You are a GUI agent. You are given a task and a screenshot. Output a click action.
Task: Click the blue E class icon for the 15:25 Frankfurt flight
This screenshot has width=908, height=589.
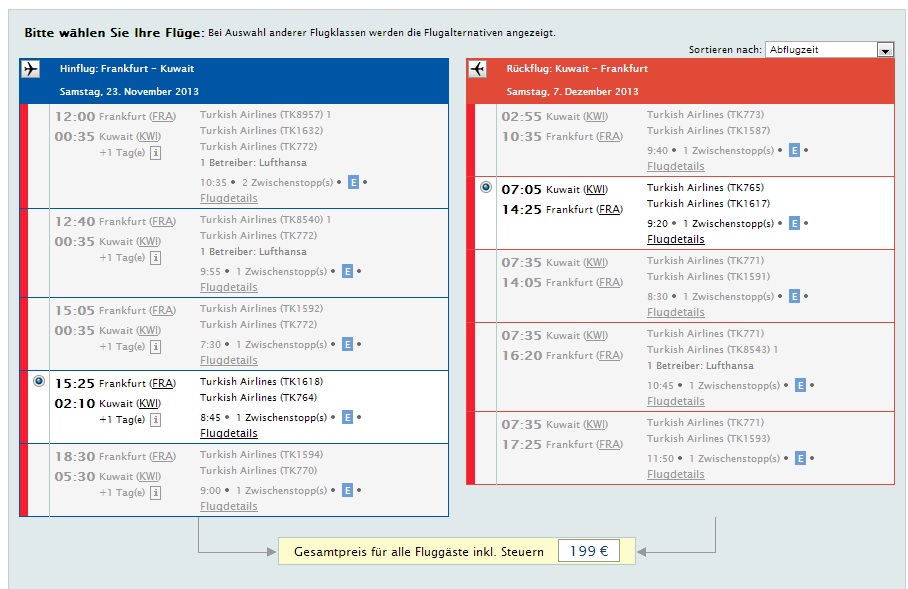[347, 418]
